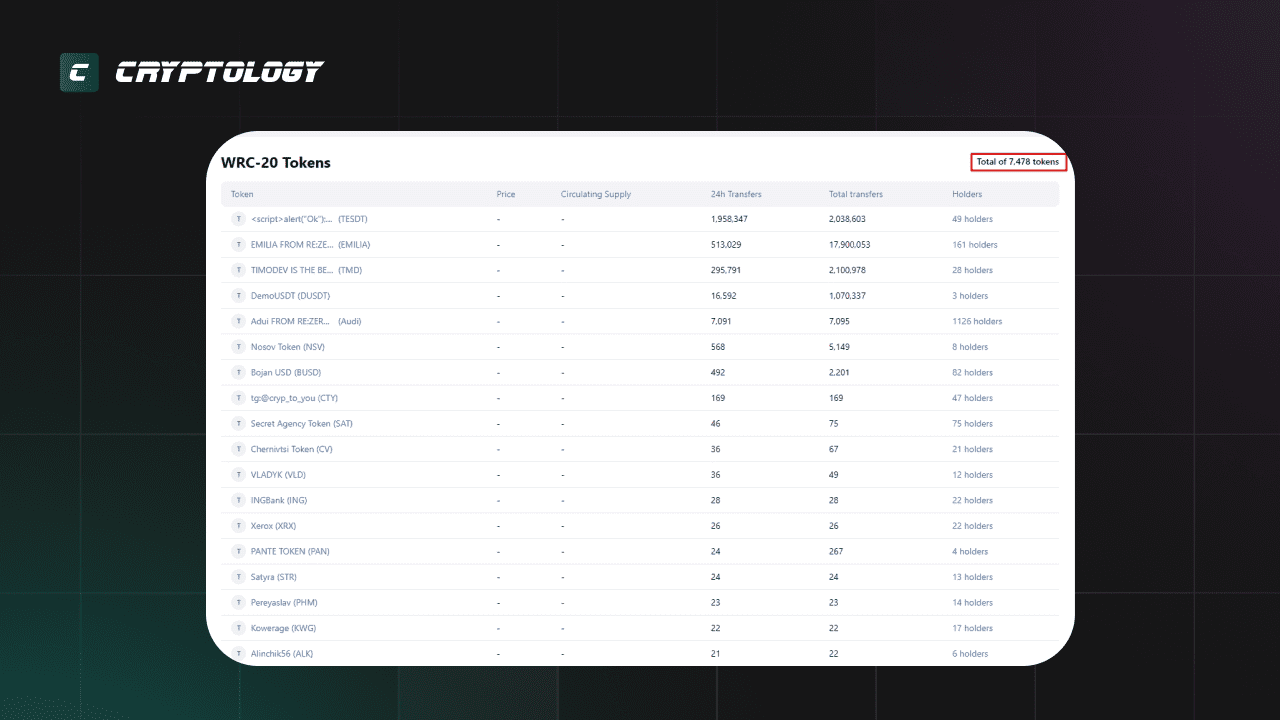The height and width of the screenshot is (720, 1280).
Task: Click the Price column header
Action: 506,194
